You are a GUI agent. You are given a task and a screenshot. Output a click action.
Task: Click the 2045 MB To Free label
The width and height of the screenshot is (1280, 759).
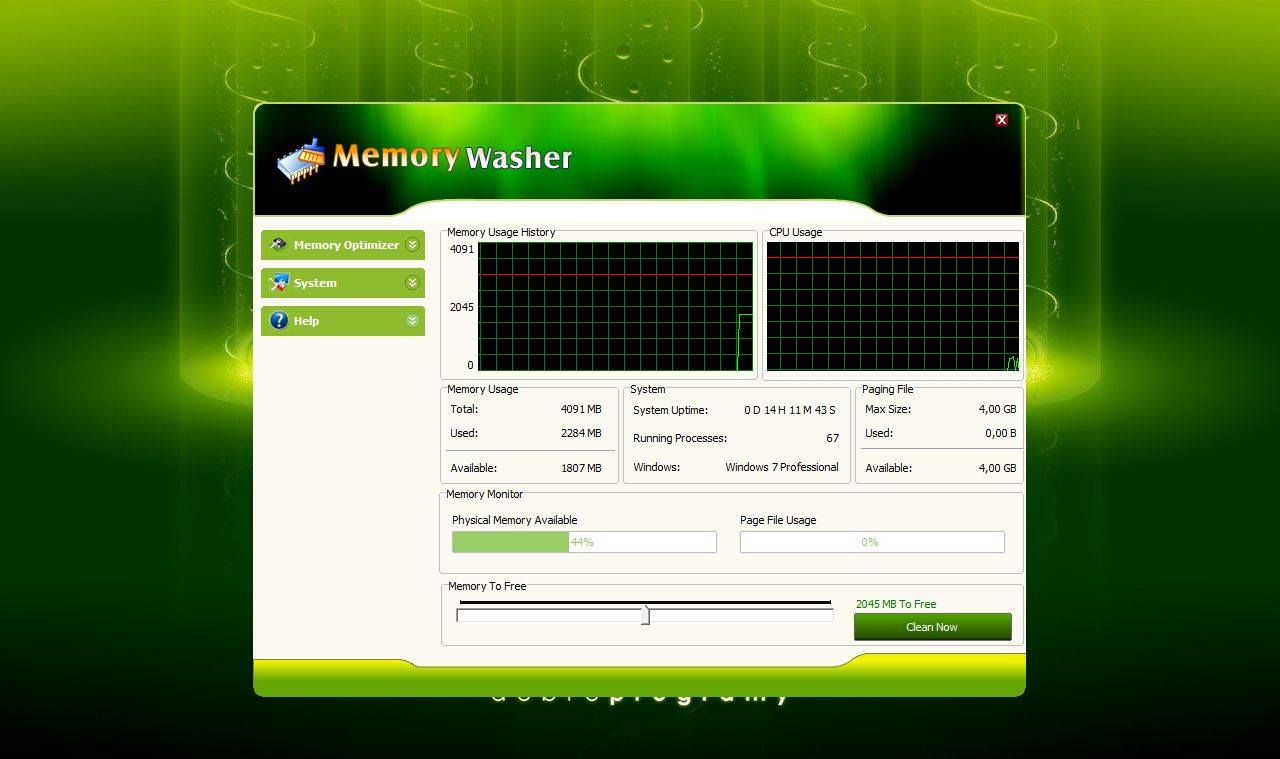tap(896, 604)
